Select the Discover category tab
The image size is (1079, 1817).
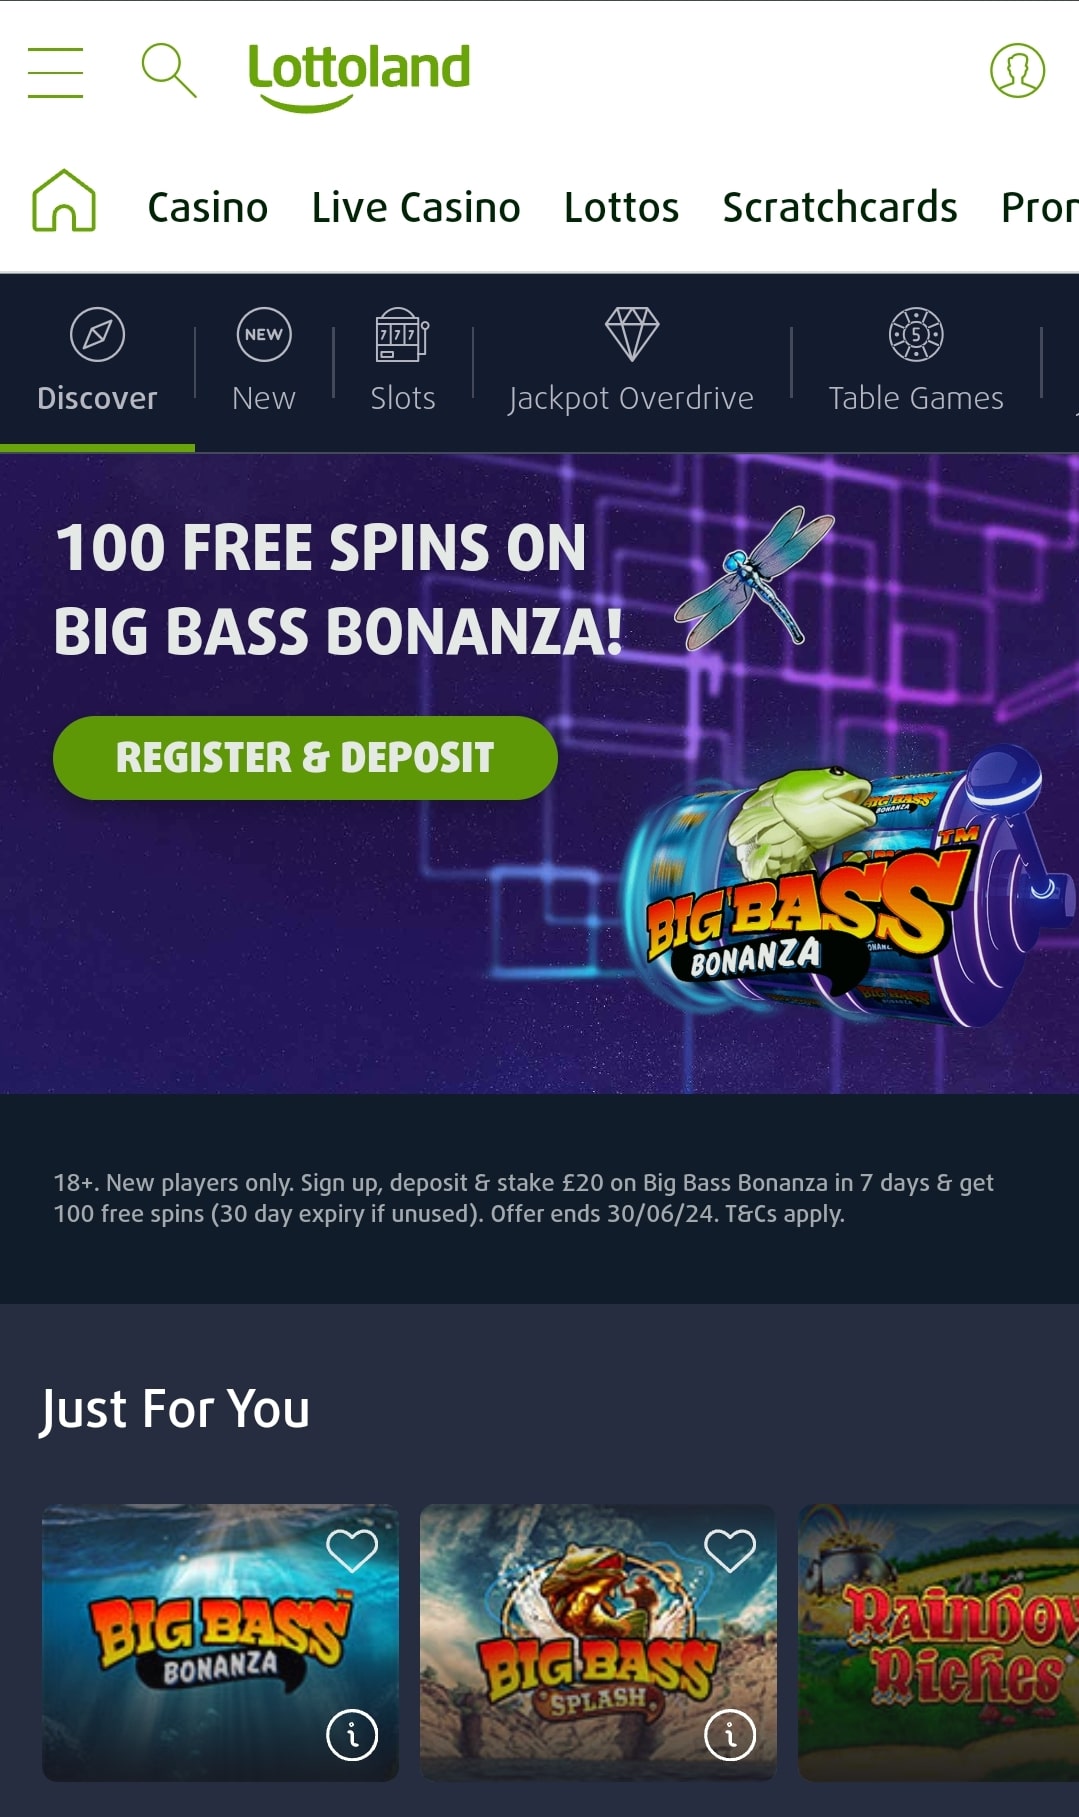point(97,362)
